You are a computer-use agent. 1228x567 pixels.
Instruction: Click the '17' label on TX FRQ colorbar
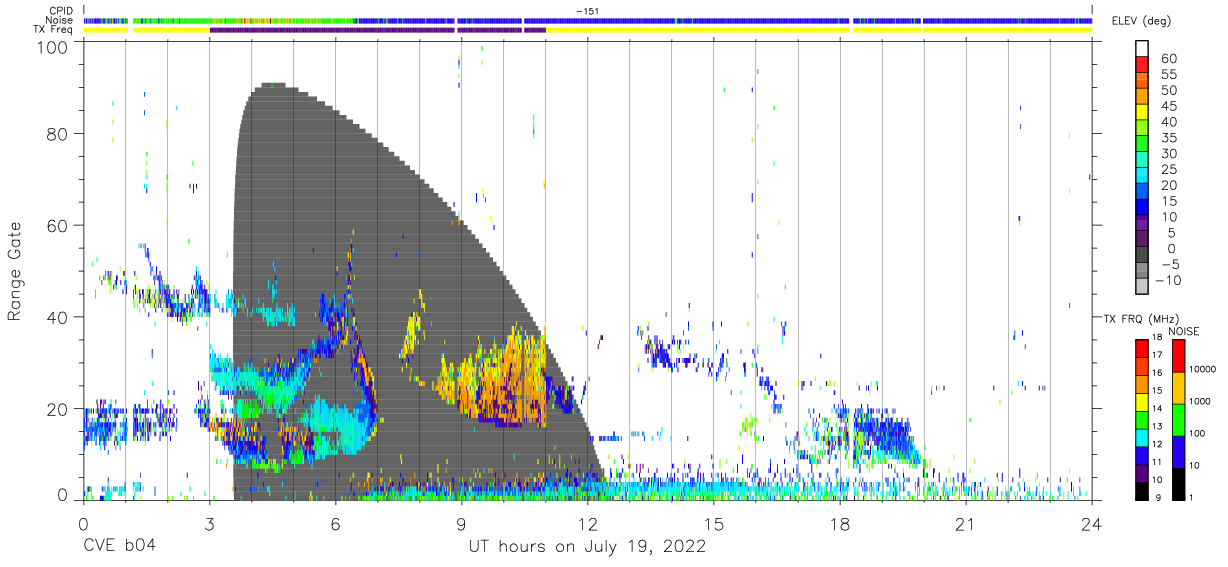[x=1155, y=355]
